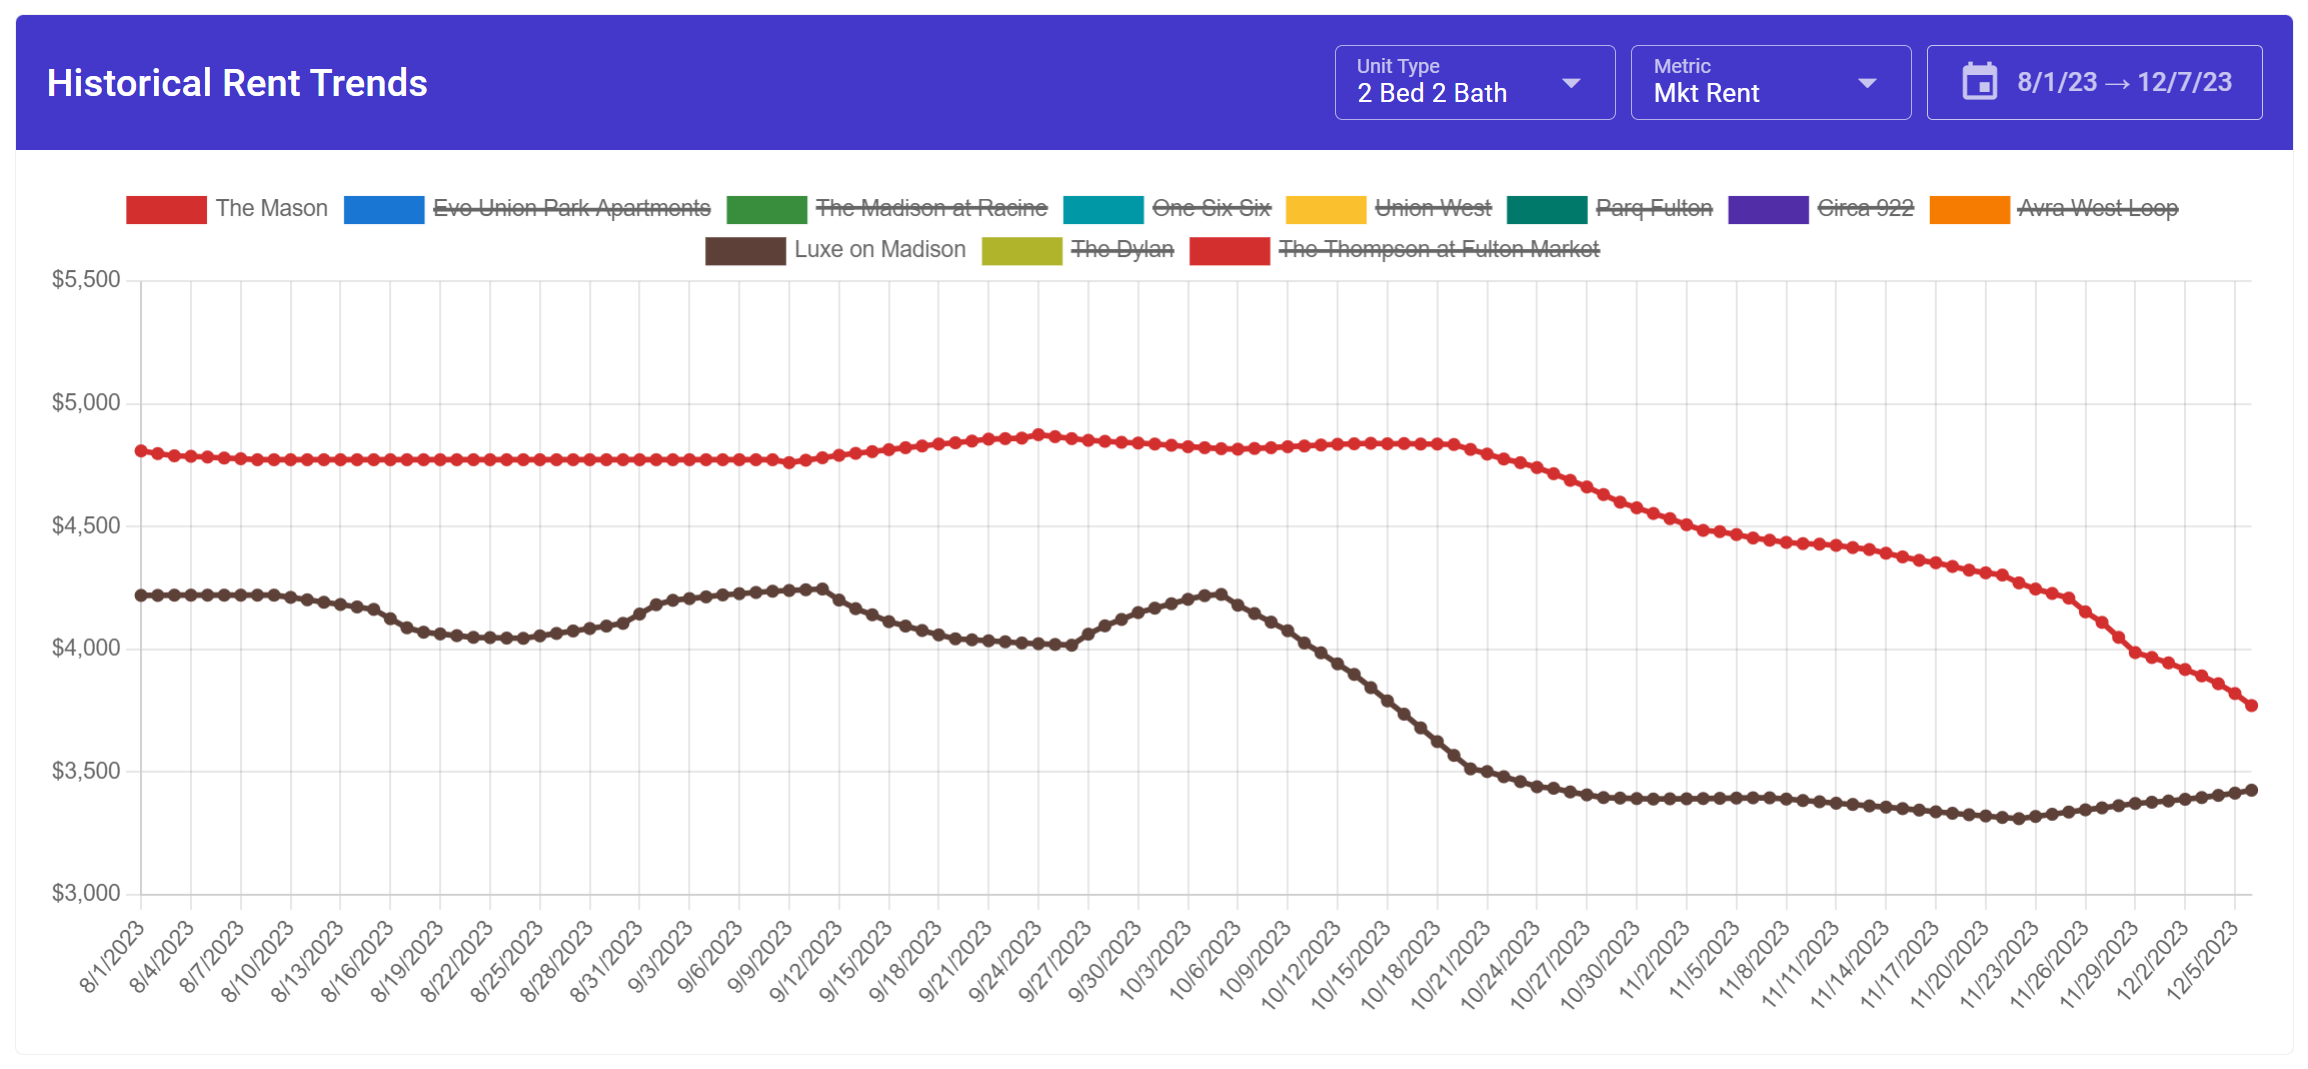Click The Dylan olive-green legend swatch
Viewport: 2308px width, 1069px height.
click(x=1022, y=250)
